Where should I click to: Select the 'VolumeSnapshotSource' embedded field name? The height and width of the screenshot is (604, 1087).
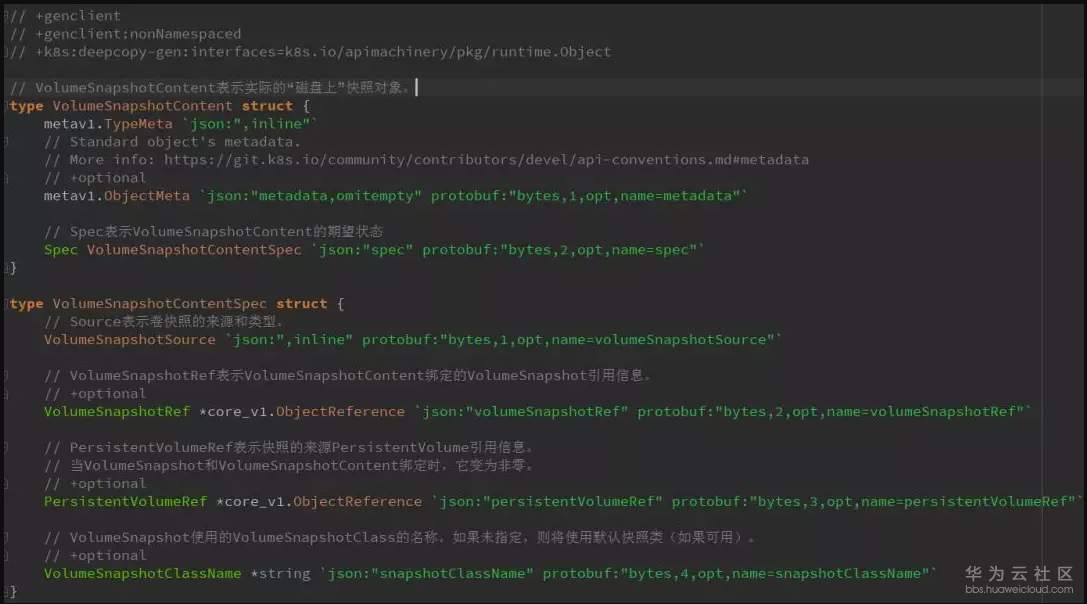click(x=130, y=339)
